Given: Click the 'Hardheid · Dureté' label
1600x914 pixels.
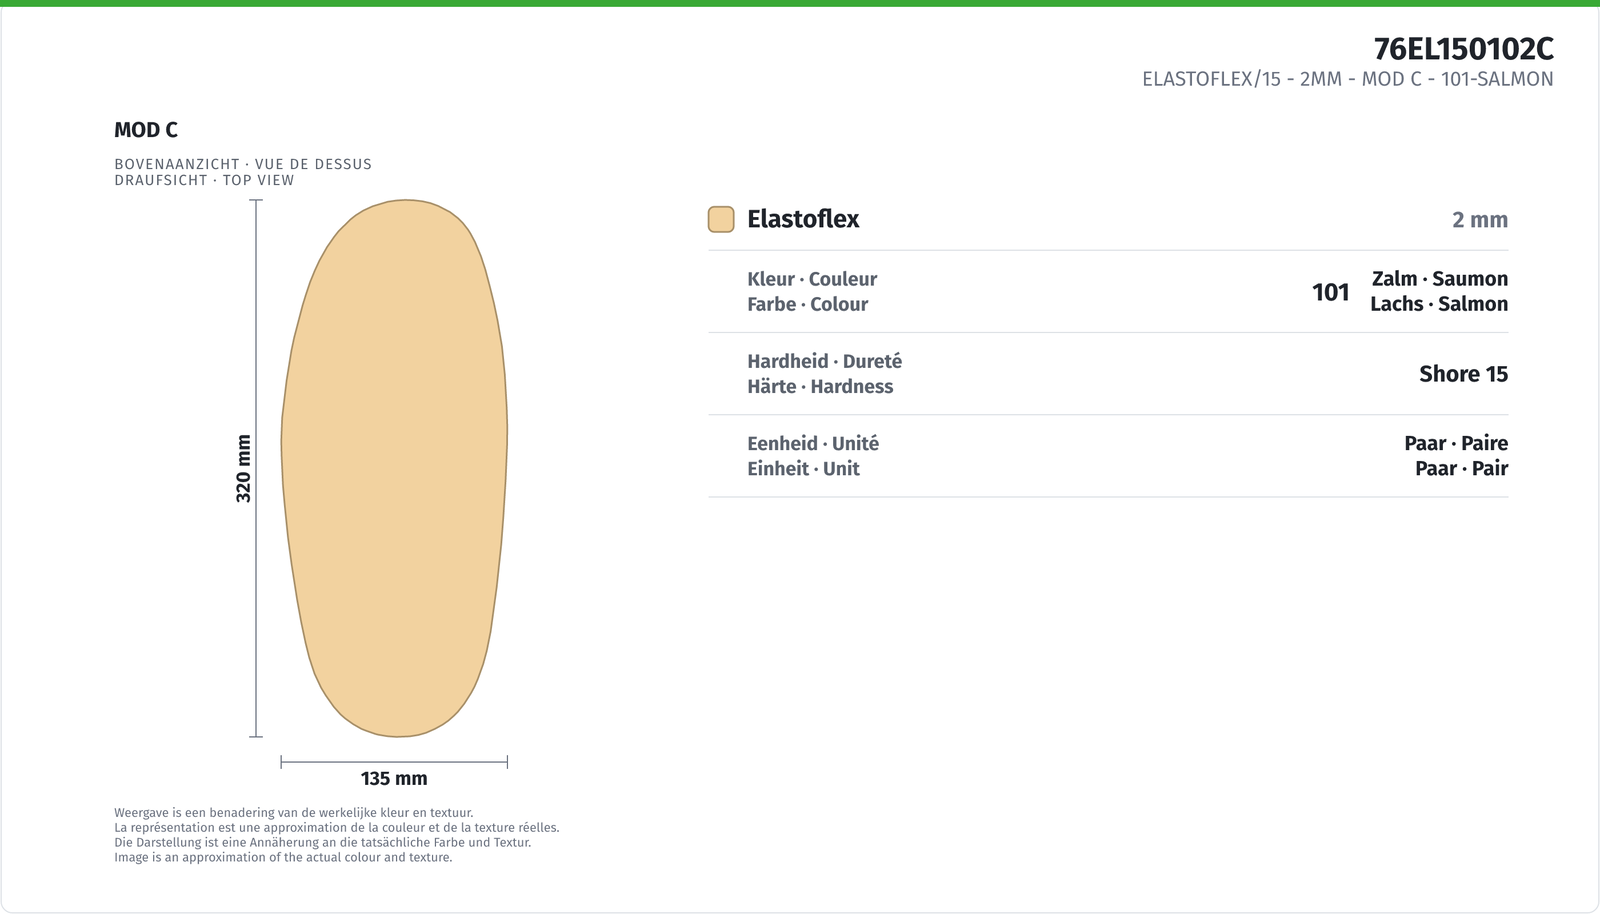Looking at the screenshot, I should coord(824,361).
